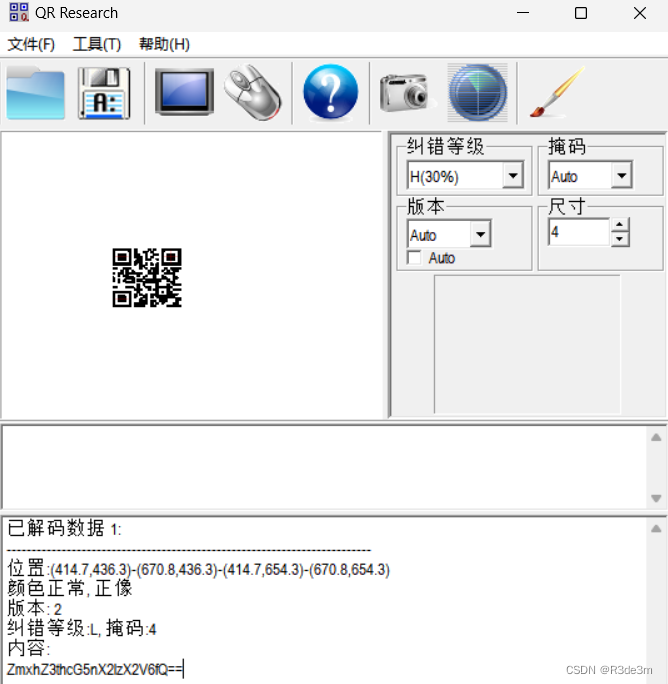This screenshot has width=668, height=684.
Task: Open a file with the folder icon
Action: coord(36,93)
